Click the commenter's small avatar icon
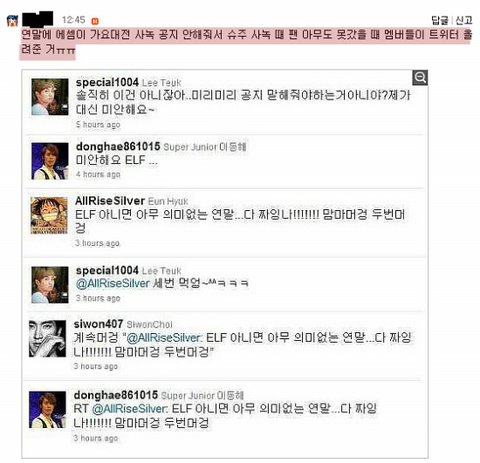The height and width of the screenshot is (463, 480). pyautogui.click(x=12, y=21)
